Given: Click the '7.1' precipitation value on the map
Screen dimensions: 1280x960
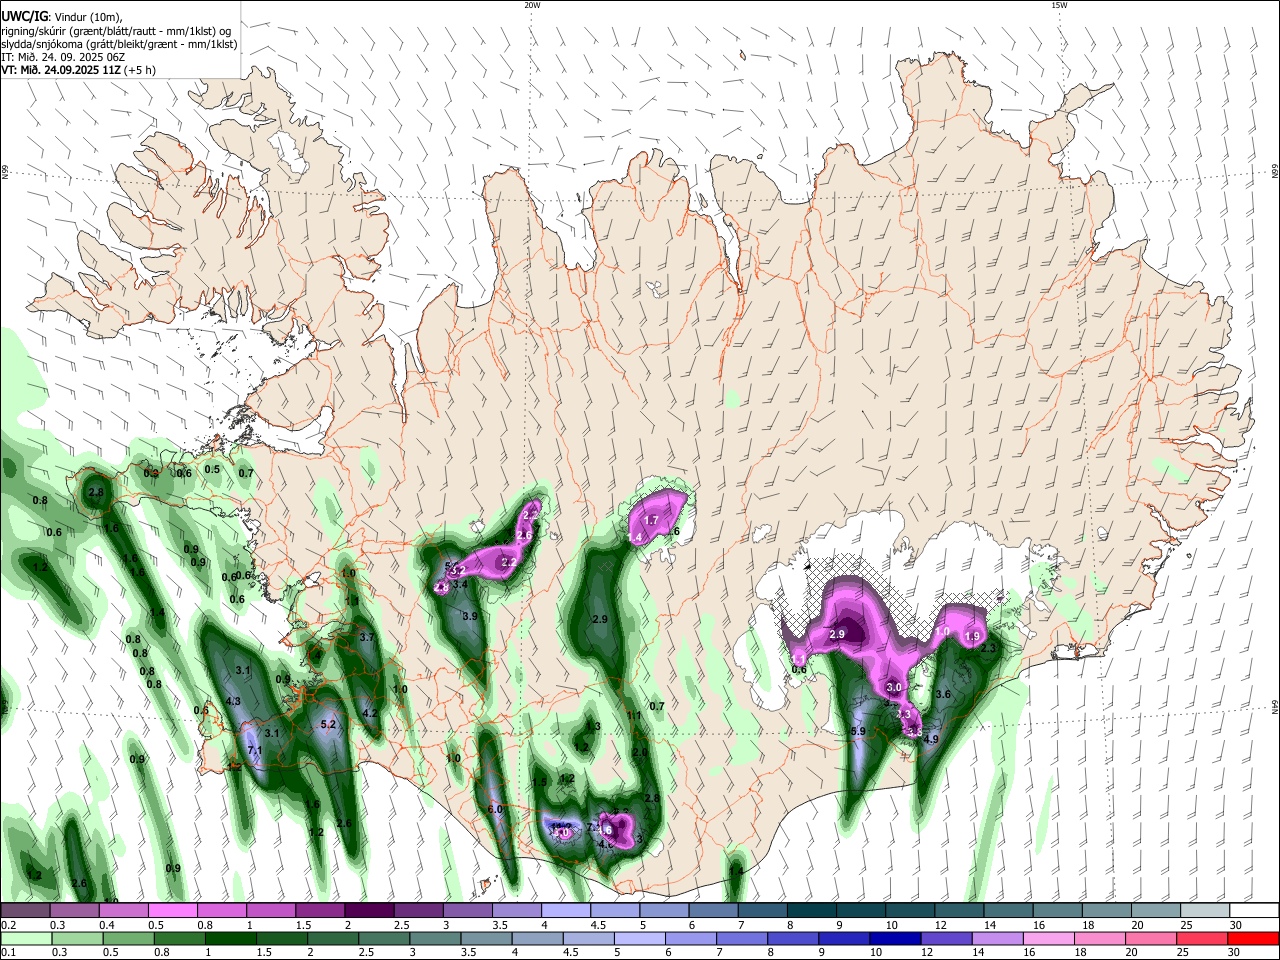Looking at the screenshot, I should (x=254, y=750).
